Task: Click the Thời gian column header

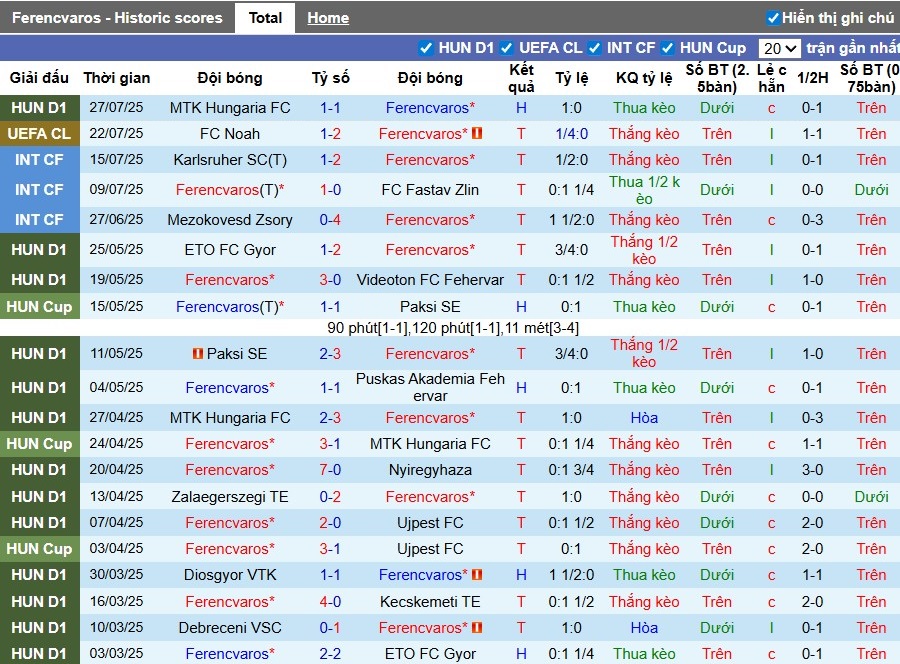Action: (117, 77)
